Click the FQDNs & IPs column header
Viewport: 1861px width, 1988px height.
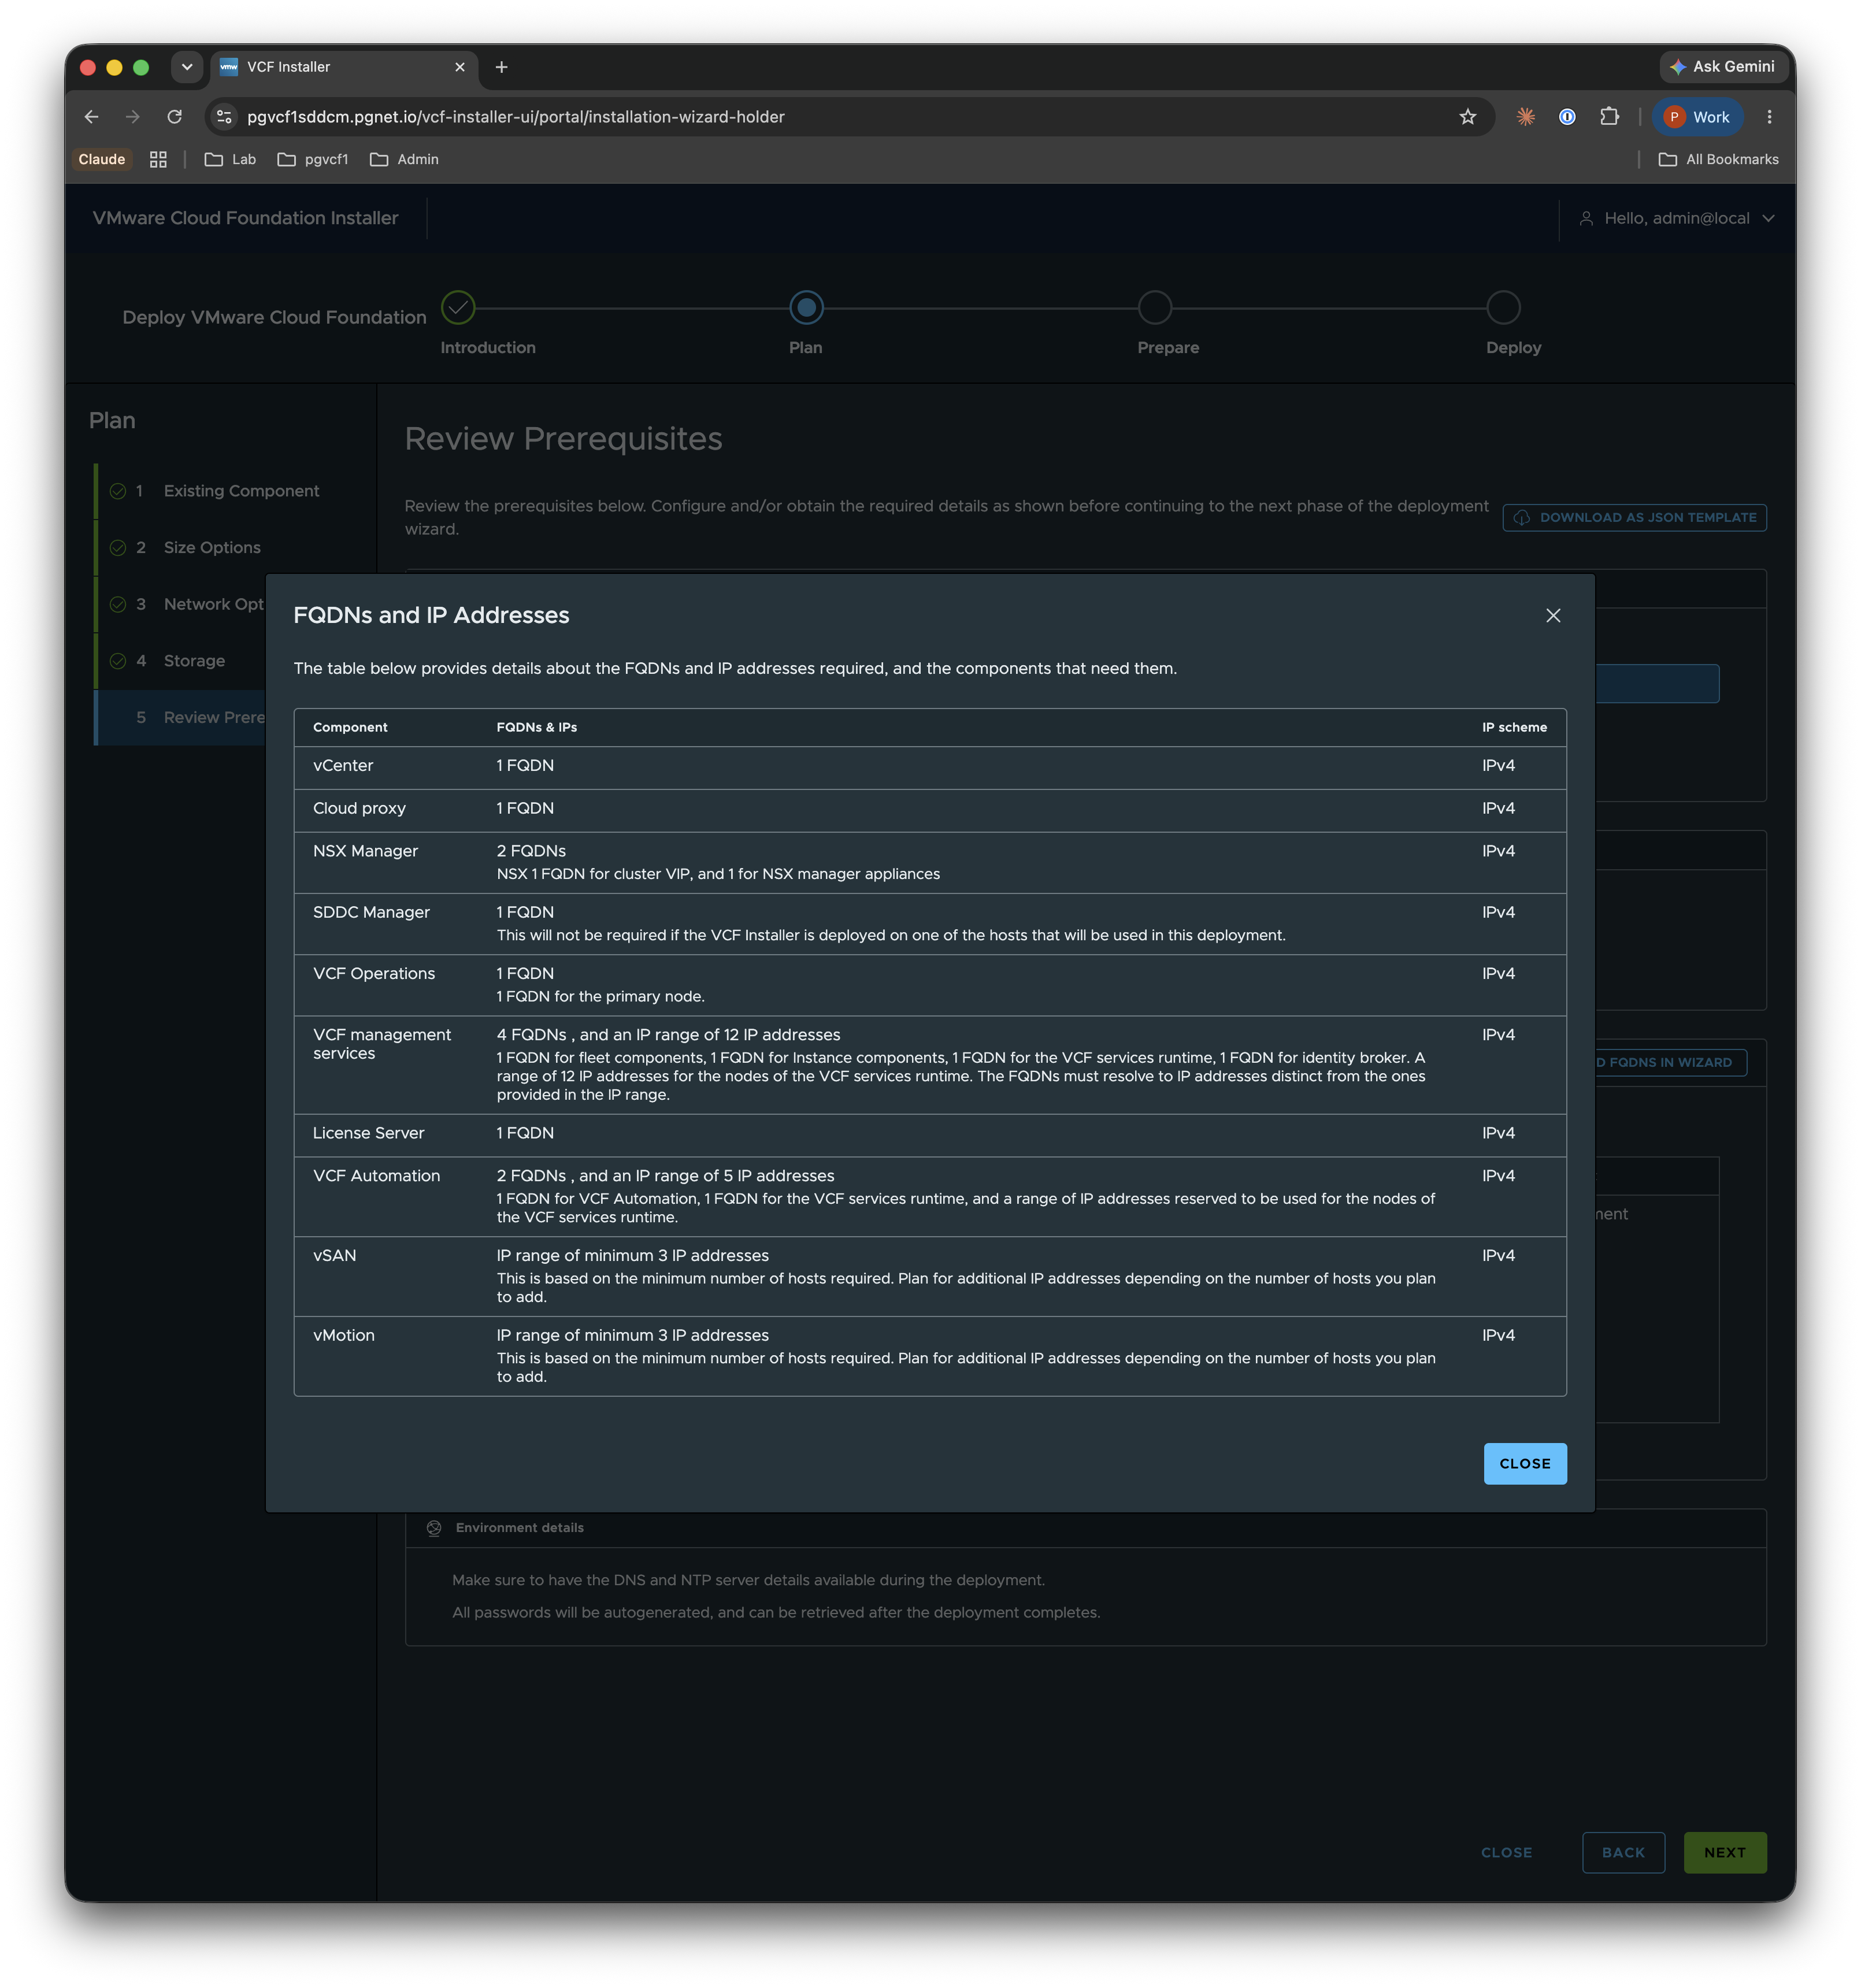(536, 727)
